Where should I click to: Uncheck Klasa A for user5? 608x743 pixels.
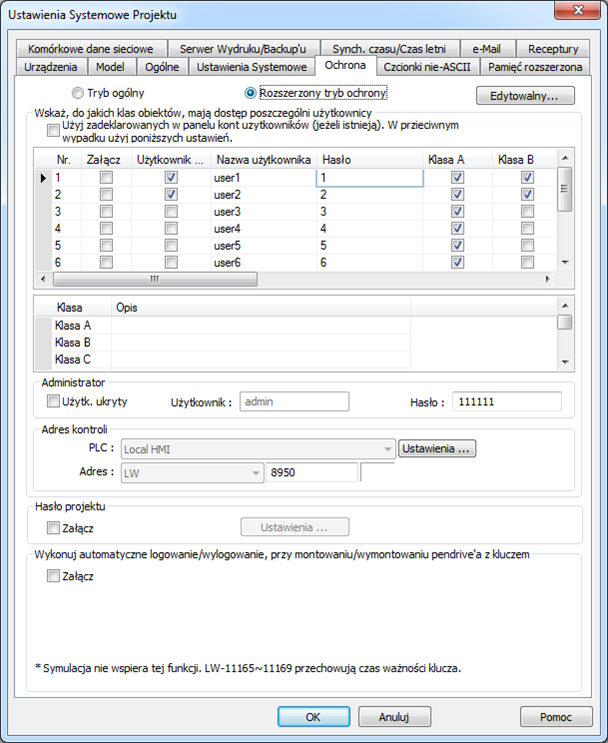pyautogui.click(x=457, y=245)
